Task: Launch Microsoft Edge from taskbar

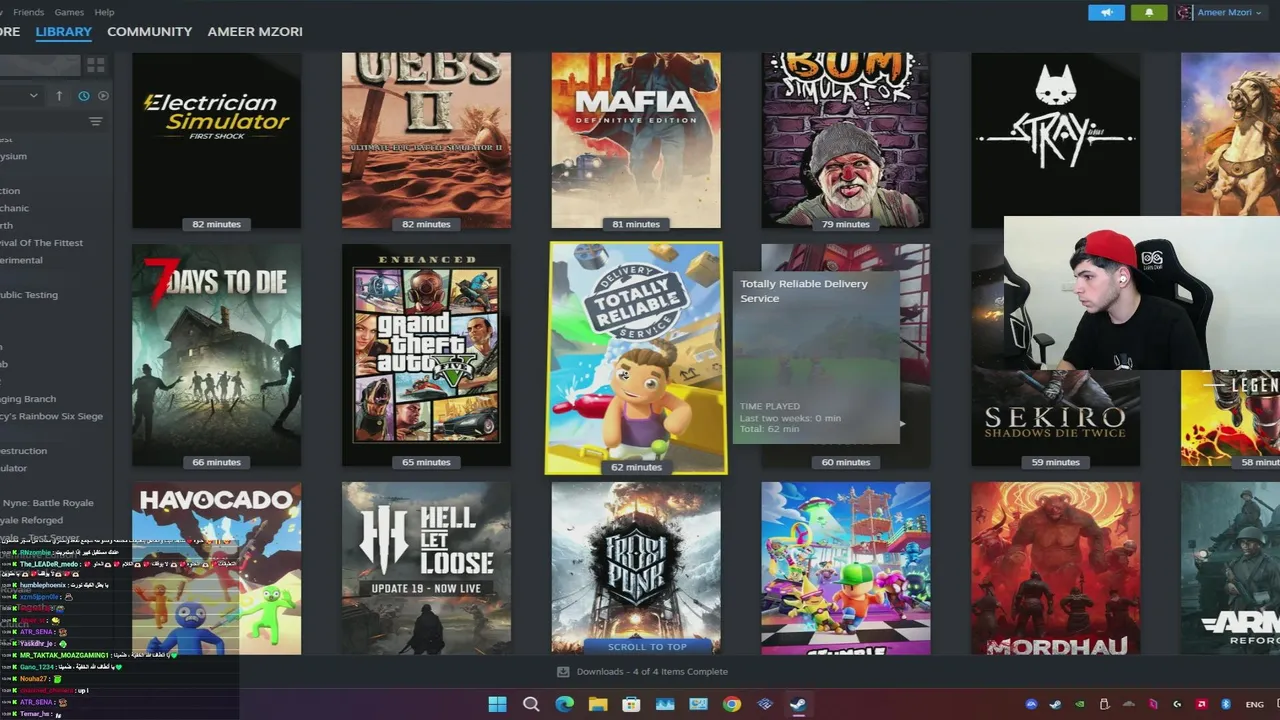Action: point(564,704)
